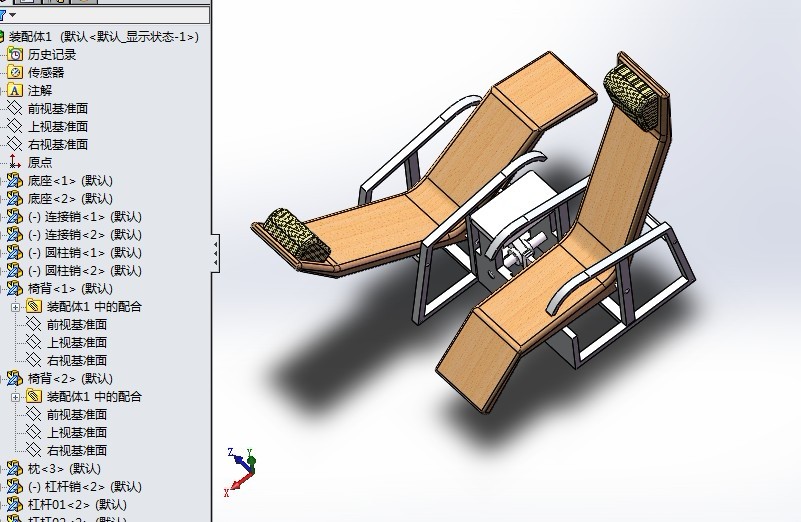Click mates folder icon under 椅背<1>
801x522 pixels.
[x=34, y=306]
